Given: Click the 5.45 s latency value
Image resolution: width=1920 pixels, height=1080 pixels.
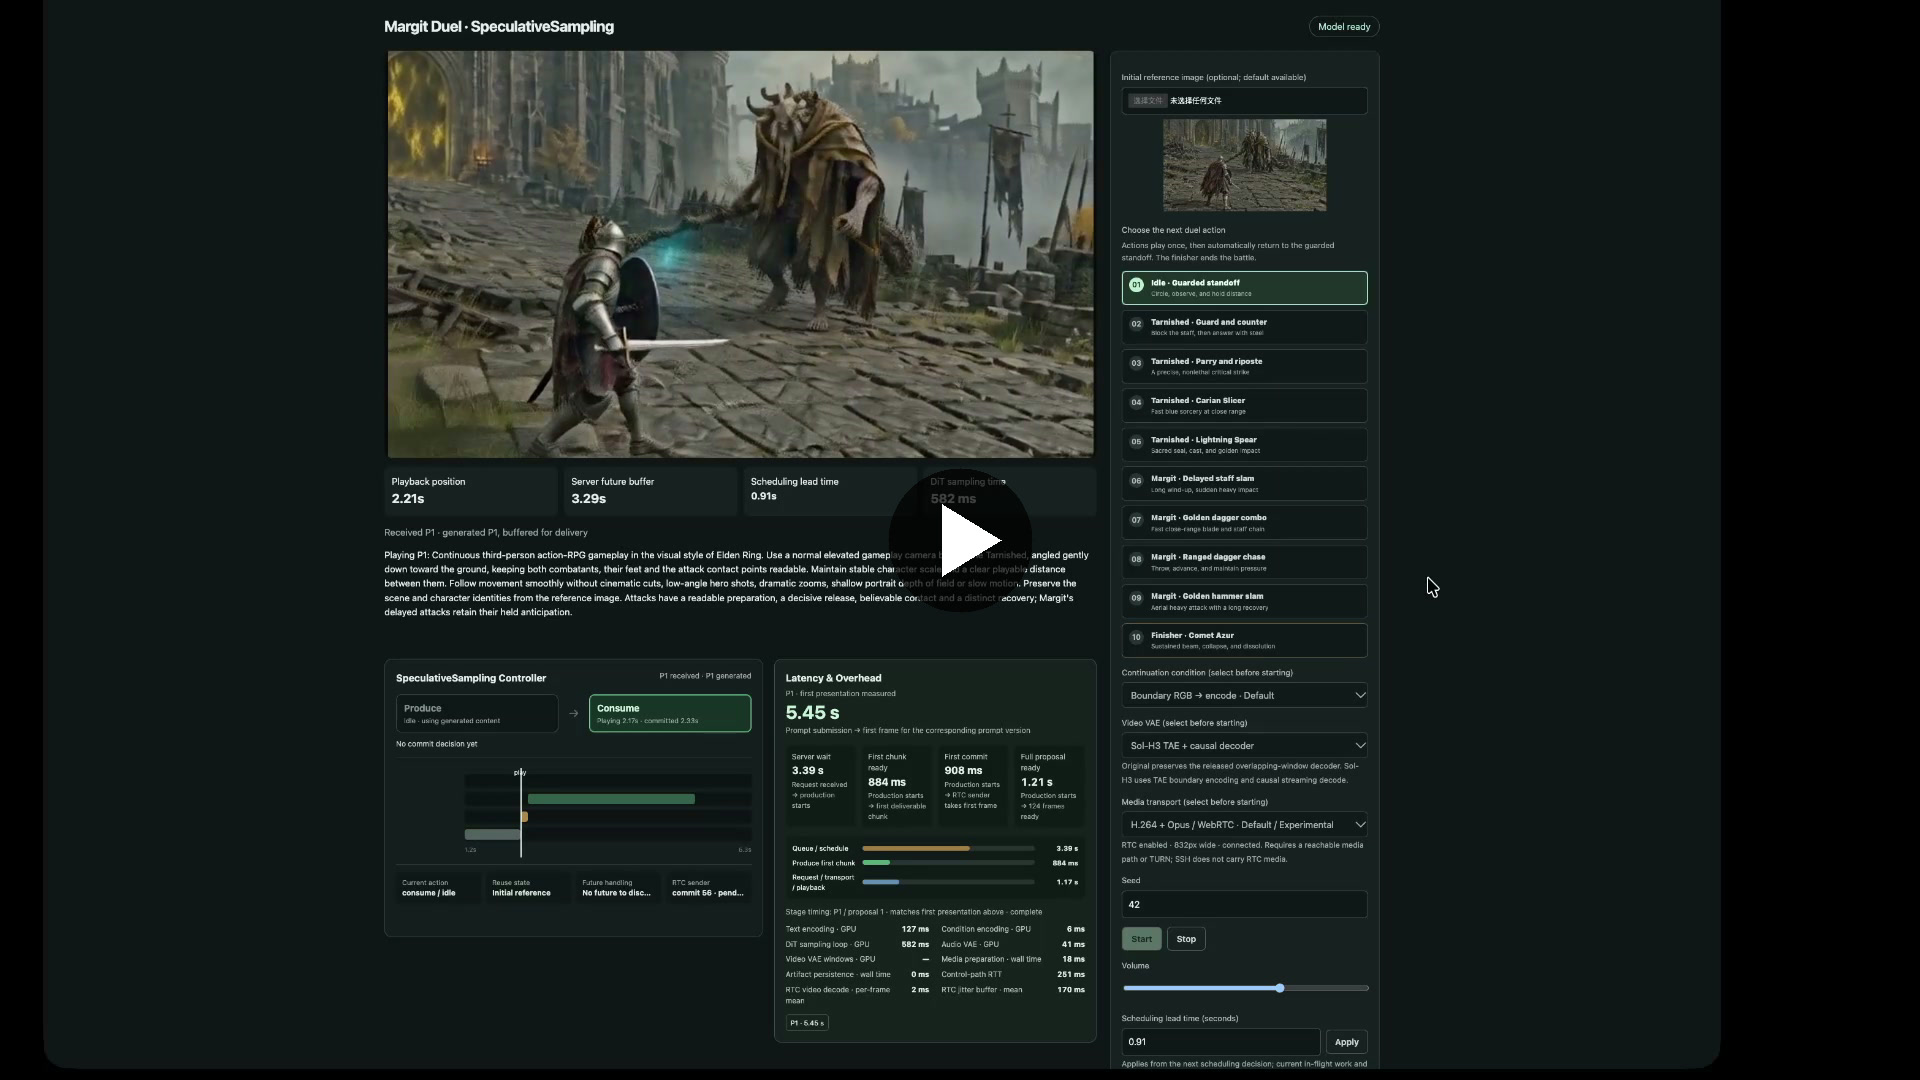Looking at the screenshot, I should point(812,713).
